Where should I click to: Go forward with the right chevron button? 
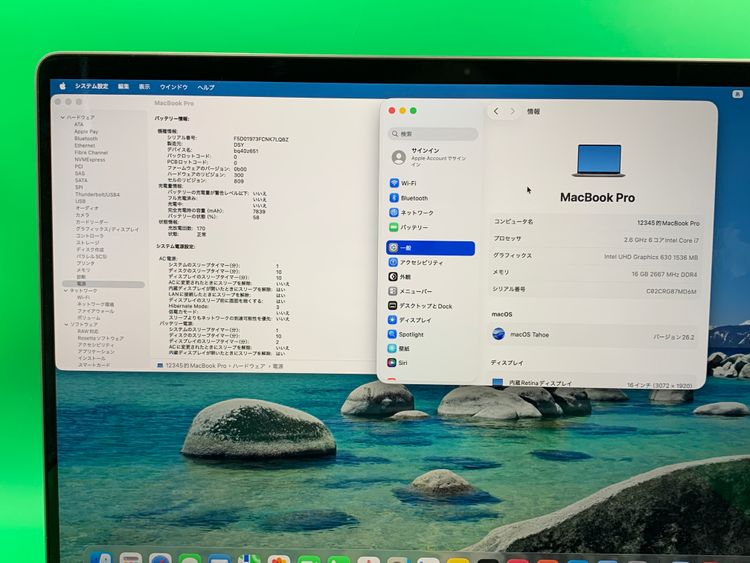512,111
